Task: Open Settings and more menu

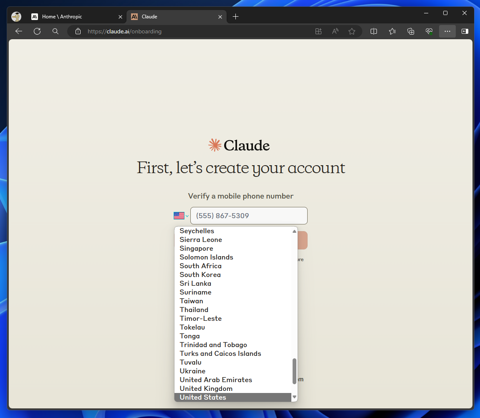Action: click(x=447, y=31)
